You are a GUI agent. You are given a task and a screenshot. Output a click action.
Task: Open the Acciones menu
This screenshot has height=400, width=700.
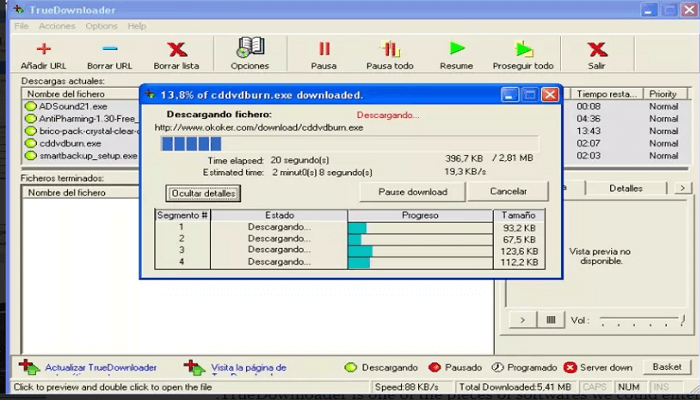point(57,26)
